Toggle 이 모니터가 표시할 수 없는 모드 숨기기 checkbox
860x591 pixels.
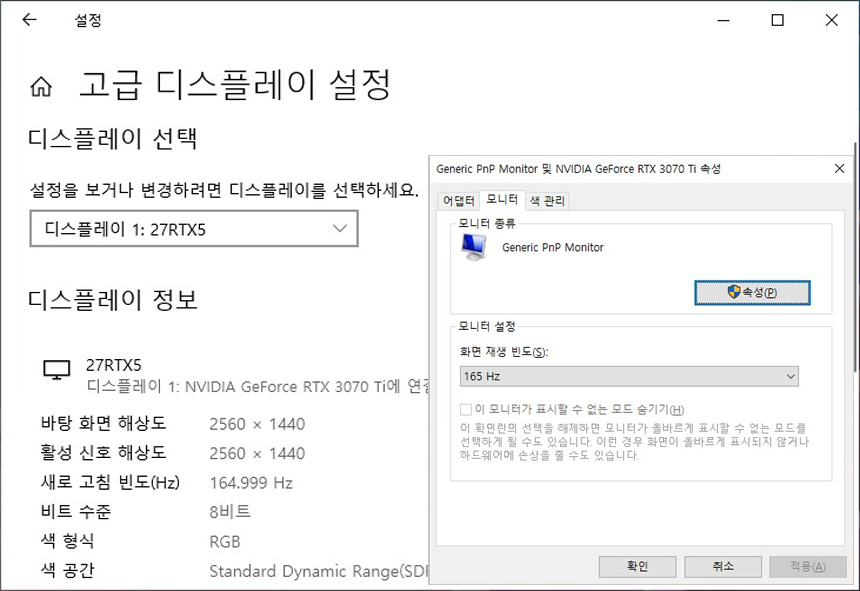[466, 410]
